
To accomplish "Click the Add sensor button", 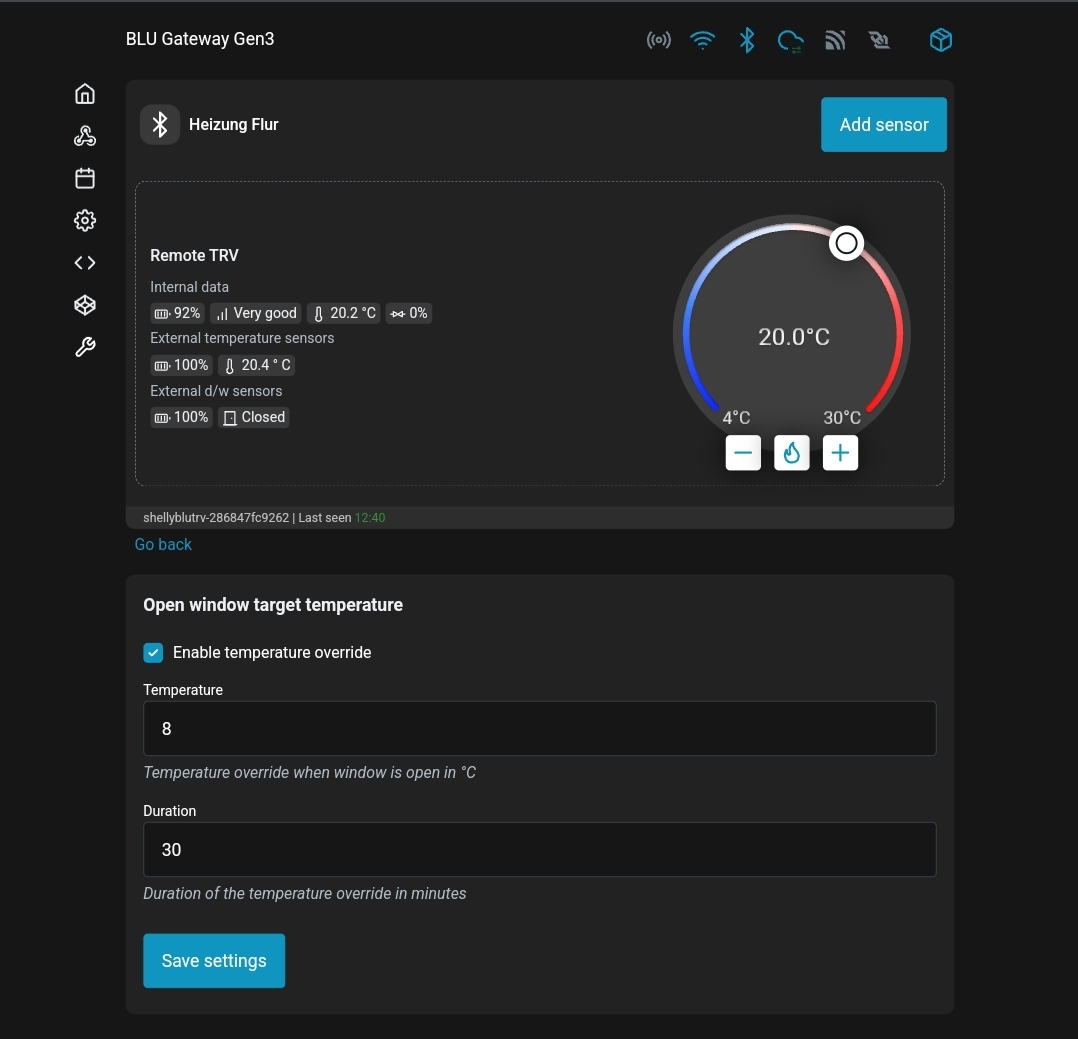I will (x=883, y=125).
